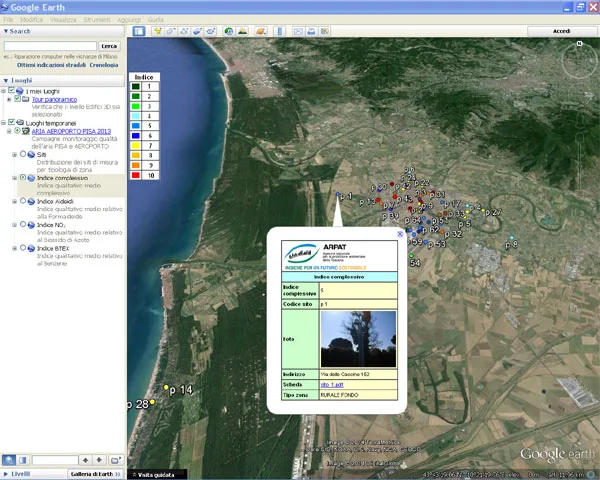The height and width of the screenshot is (480, 600).
Task: Click the Email envelope toolbar icon
Action: [298, 31]
